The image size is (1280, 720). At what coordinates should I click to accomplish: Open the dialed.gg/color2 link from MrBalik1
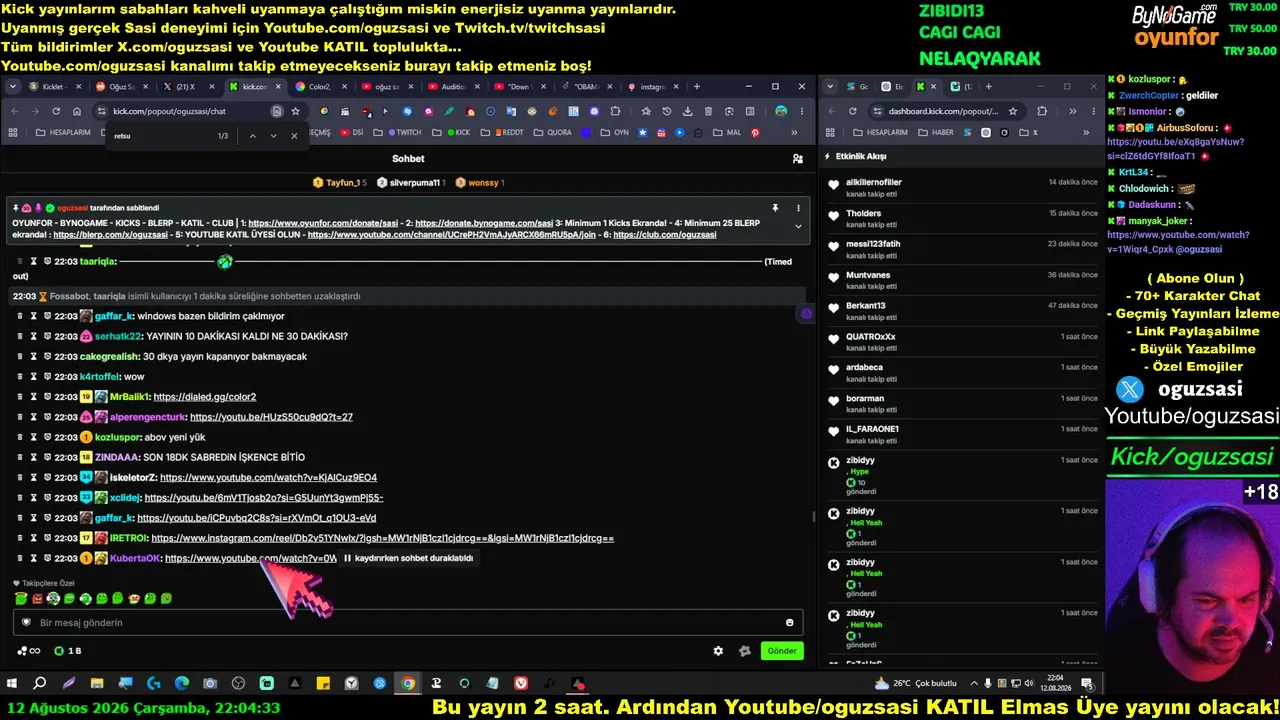(x=205, y=397)
